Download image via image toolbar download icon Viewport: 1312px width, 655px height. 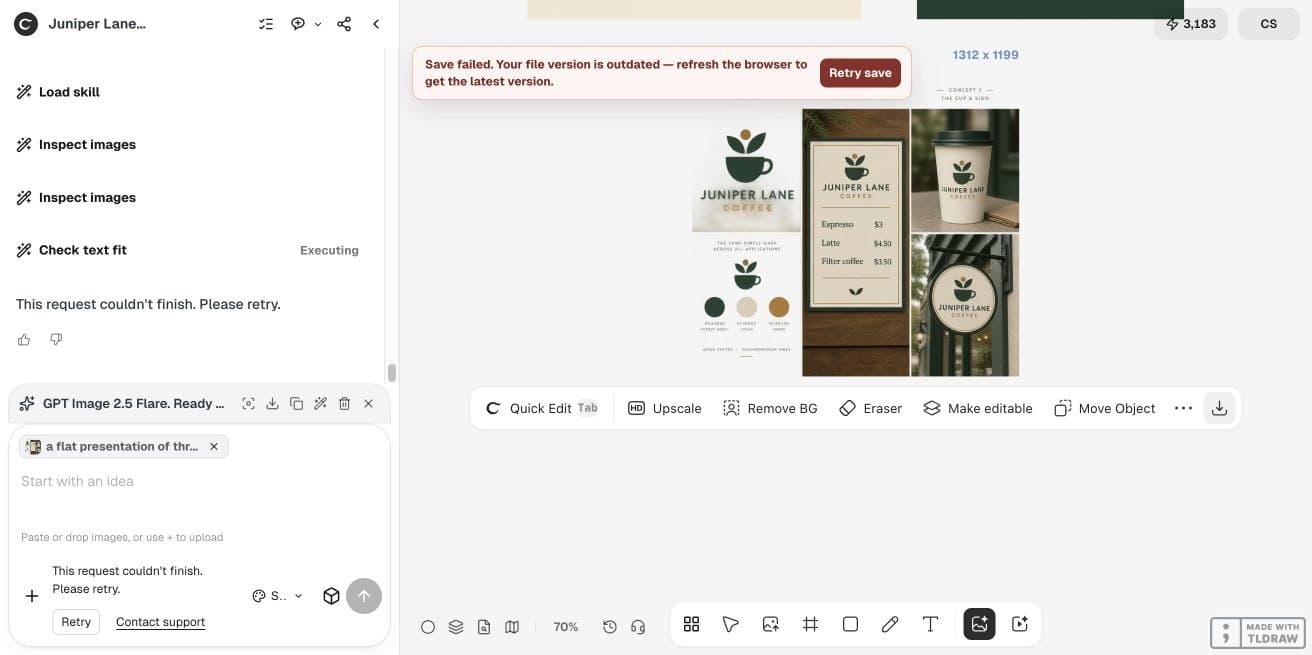pos(1219,408)
